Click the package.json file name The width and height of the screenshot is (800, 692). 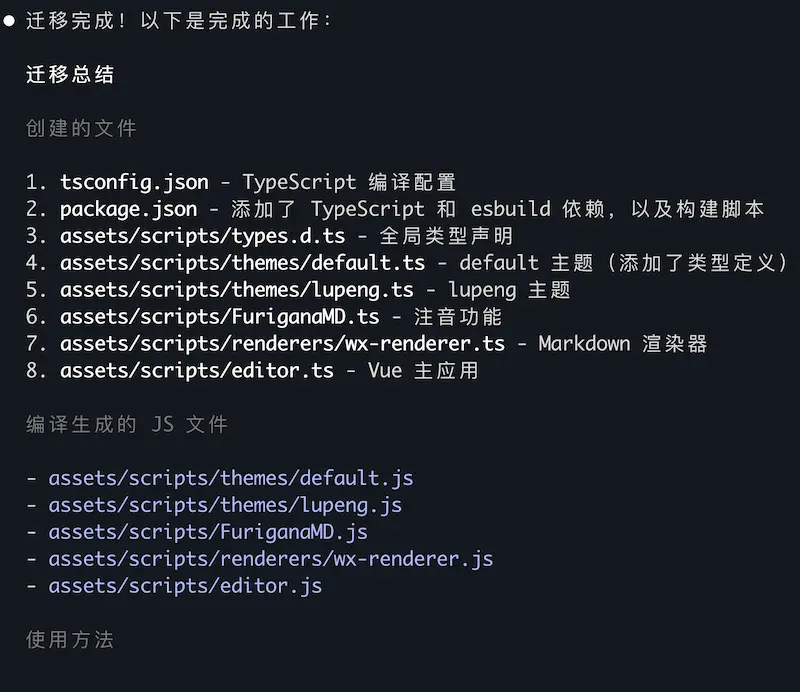tap(129, 210)
